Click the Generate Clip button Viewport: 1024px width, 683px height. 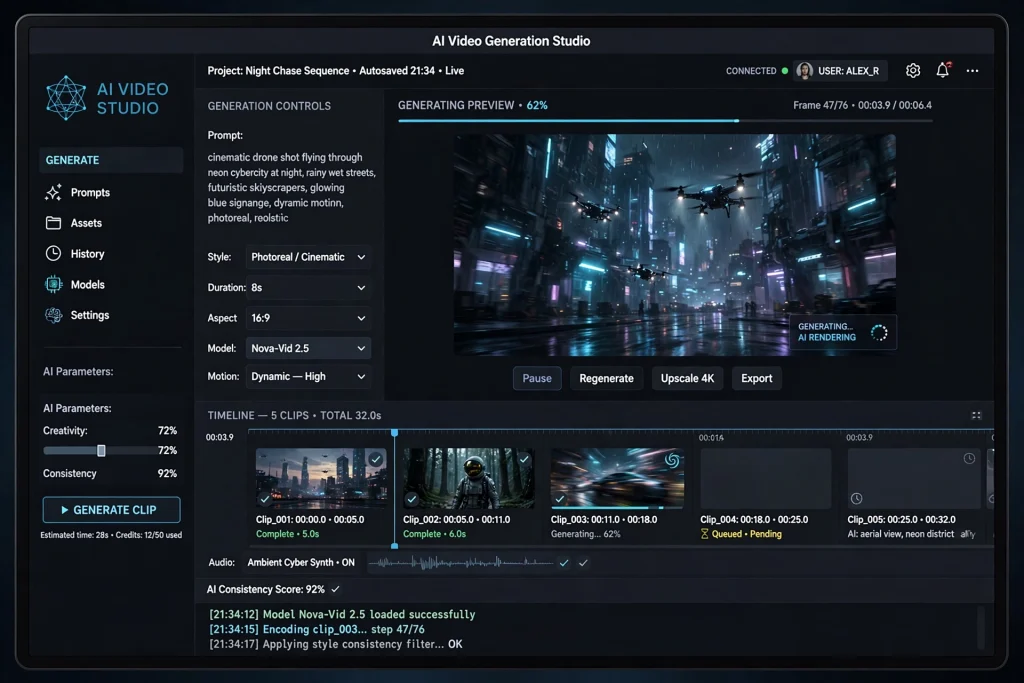(x=111, y=510)
